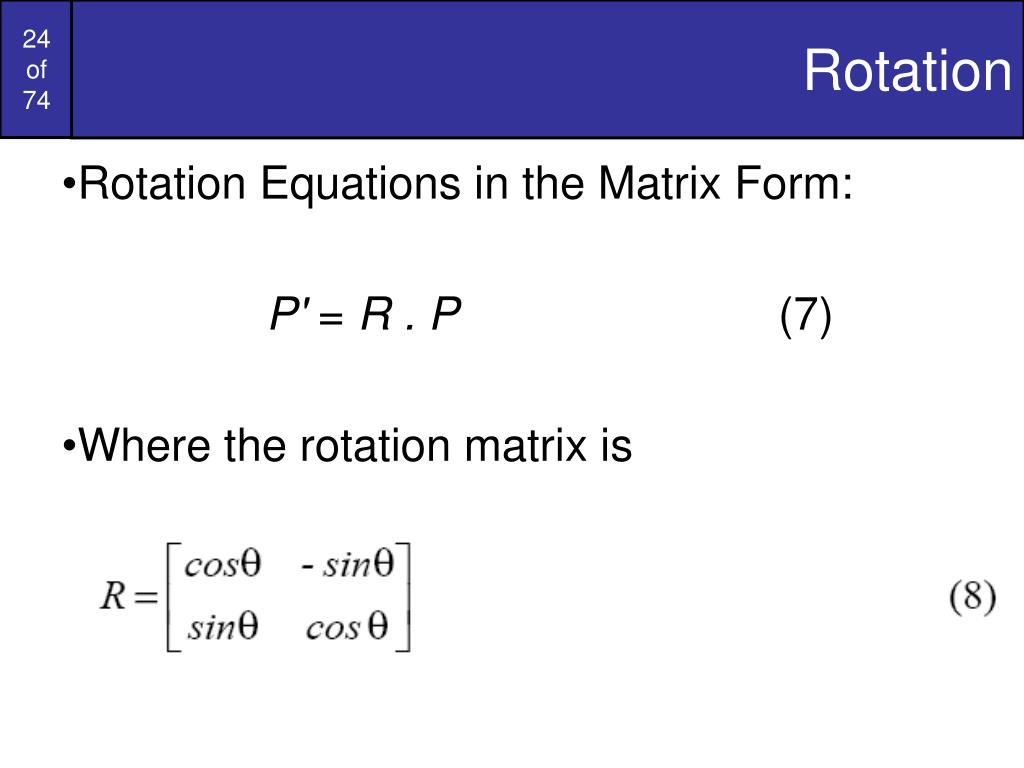Click the equation label (7)
Image resolution: width=1024 pixels, height=768 pixels.
[805, 316]
